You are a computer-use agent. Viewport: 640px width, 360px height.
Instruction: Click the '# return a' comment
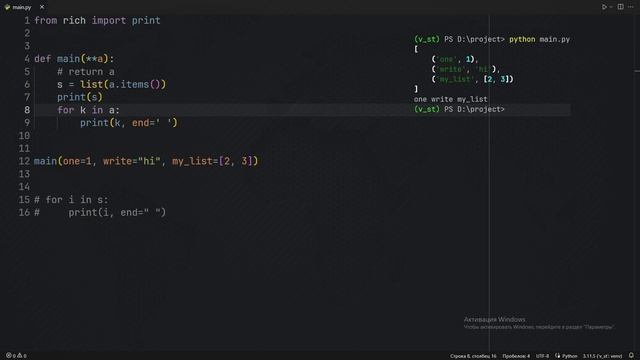(86, 71)
